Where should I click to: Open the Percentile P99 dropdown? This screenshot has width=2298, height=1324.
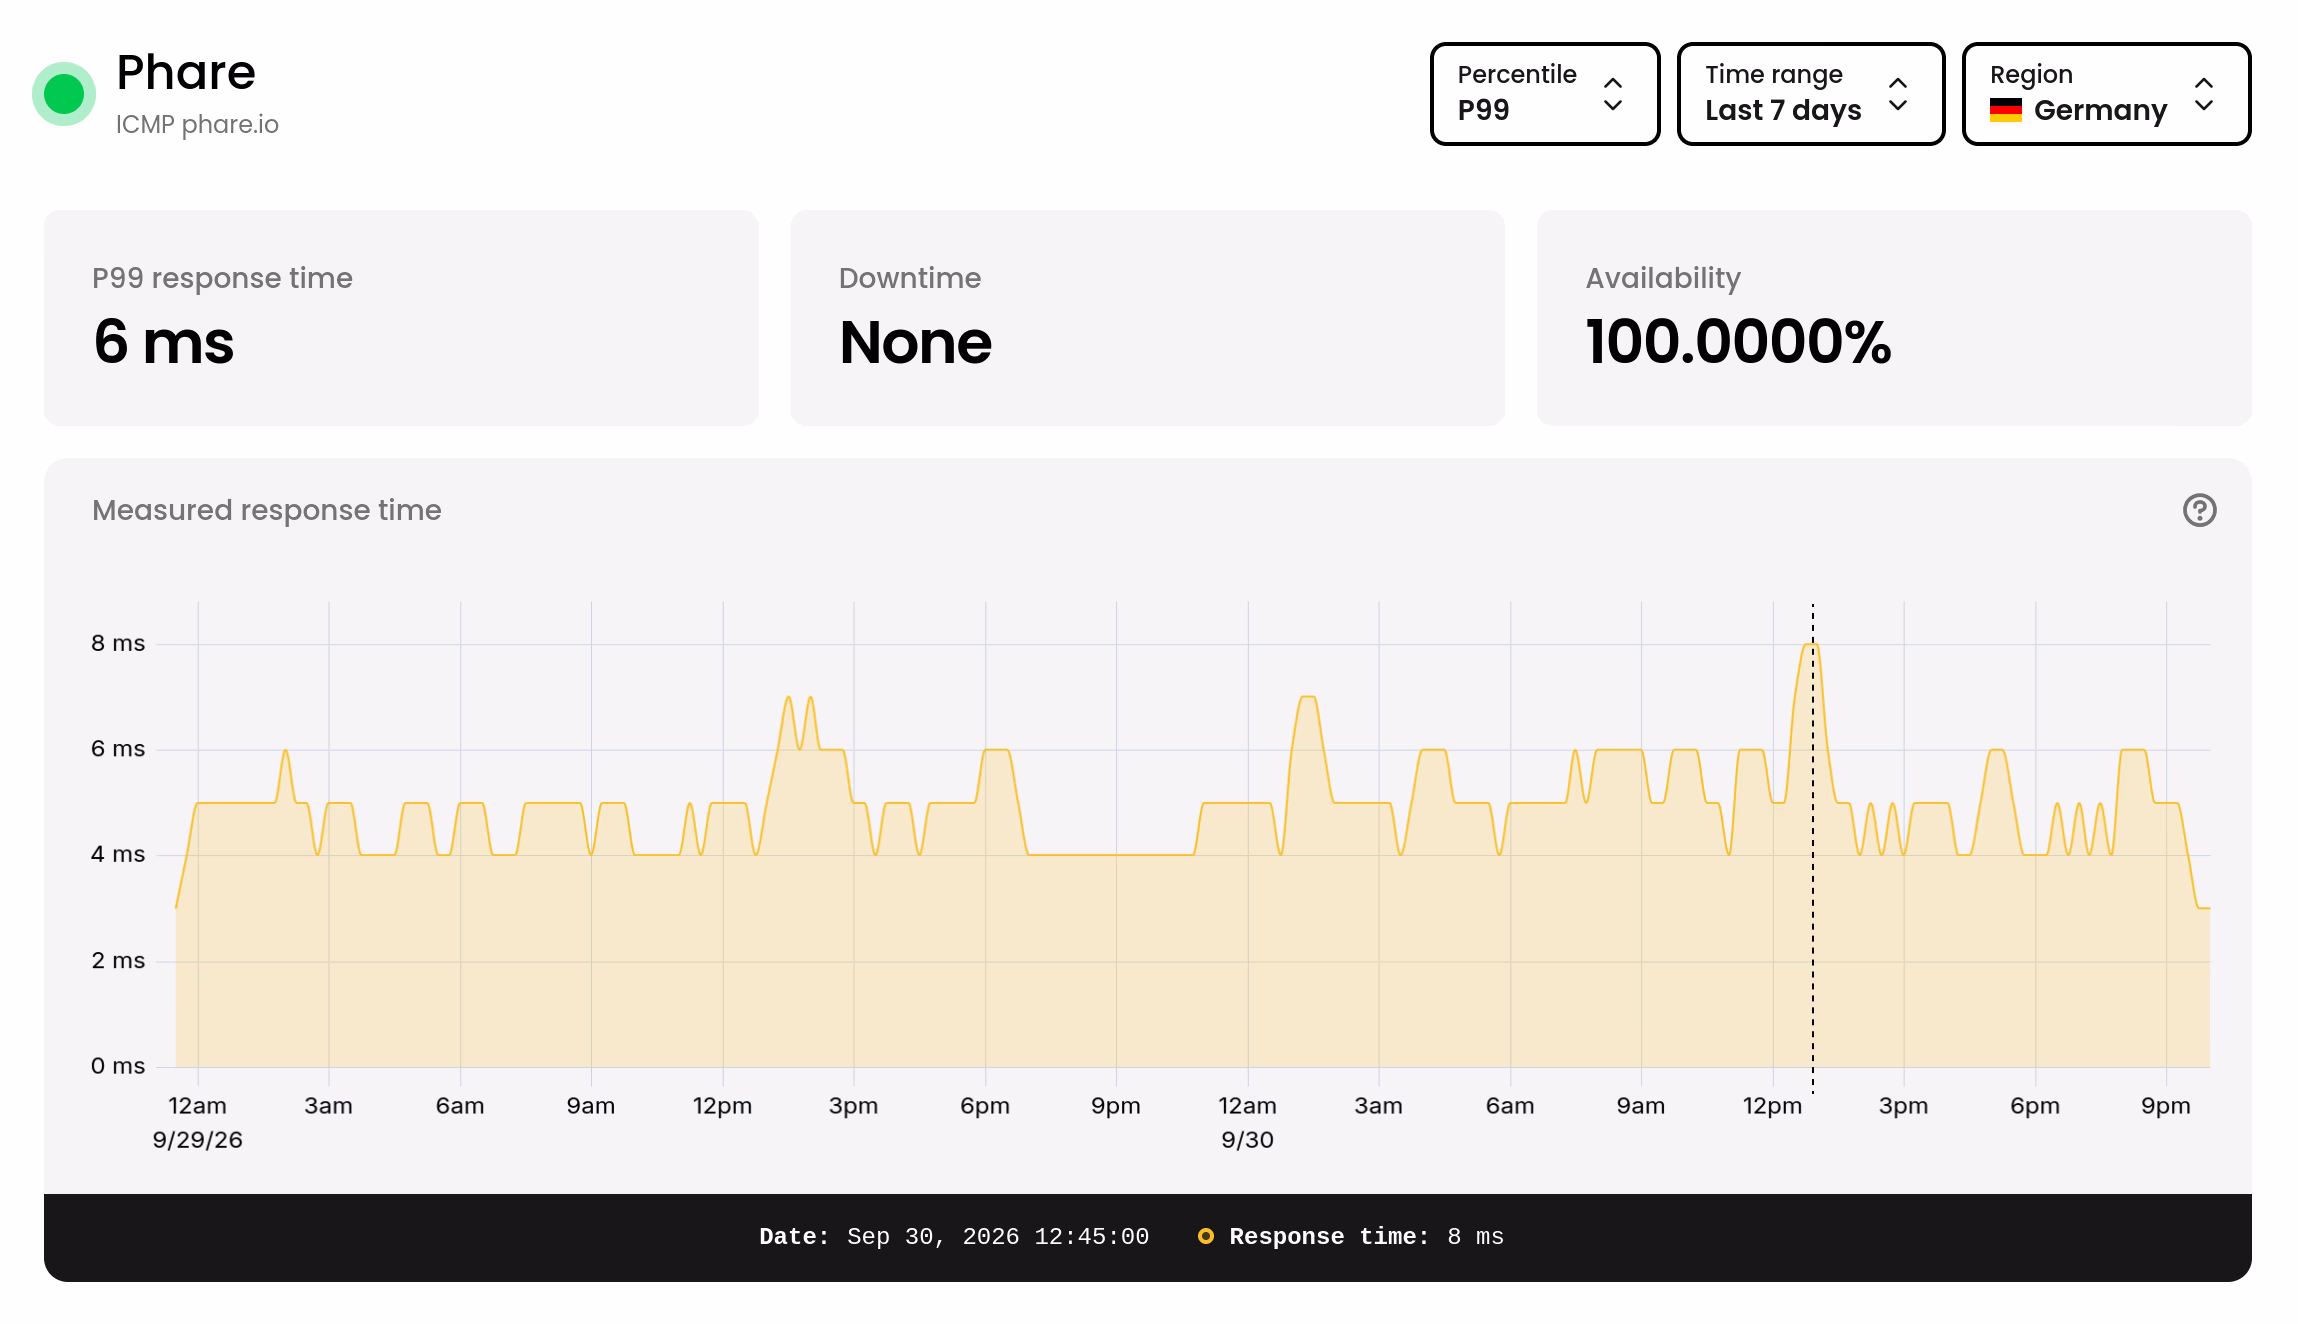point(1544,94)
